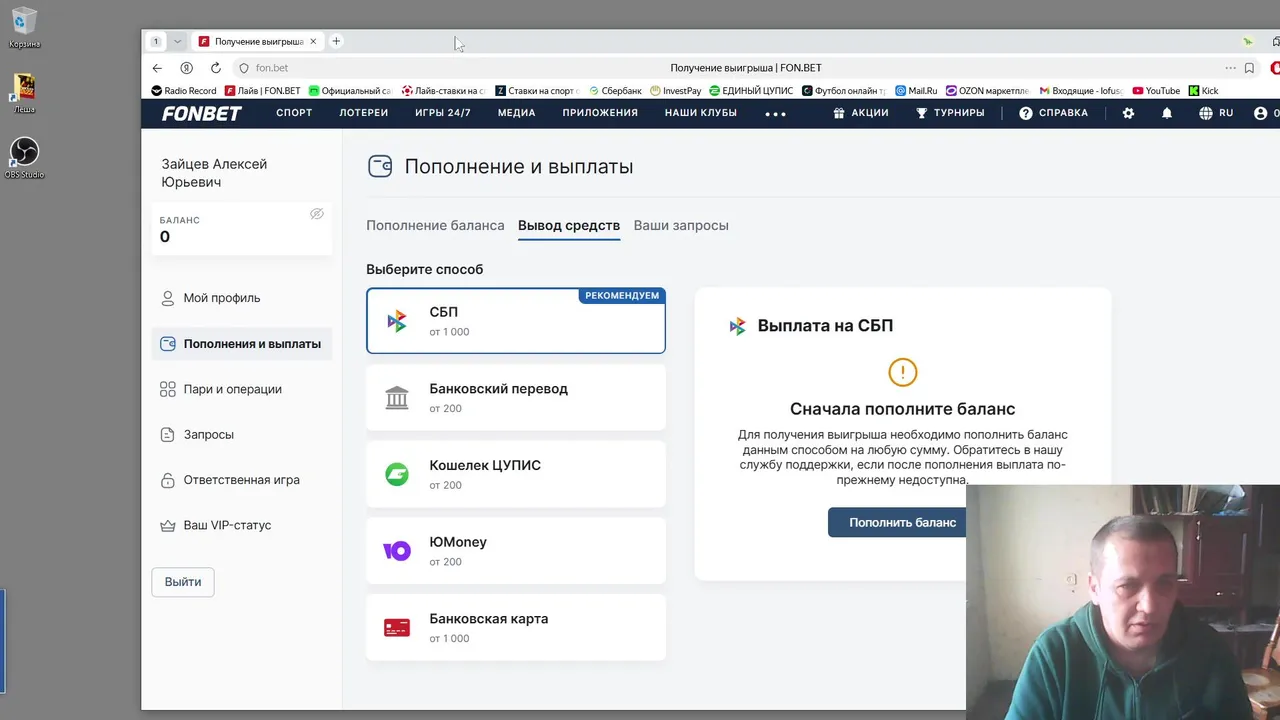Open the settings gear in the FONBET navbar
The image size is (1280, 720).
(1128, 113)
